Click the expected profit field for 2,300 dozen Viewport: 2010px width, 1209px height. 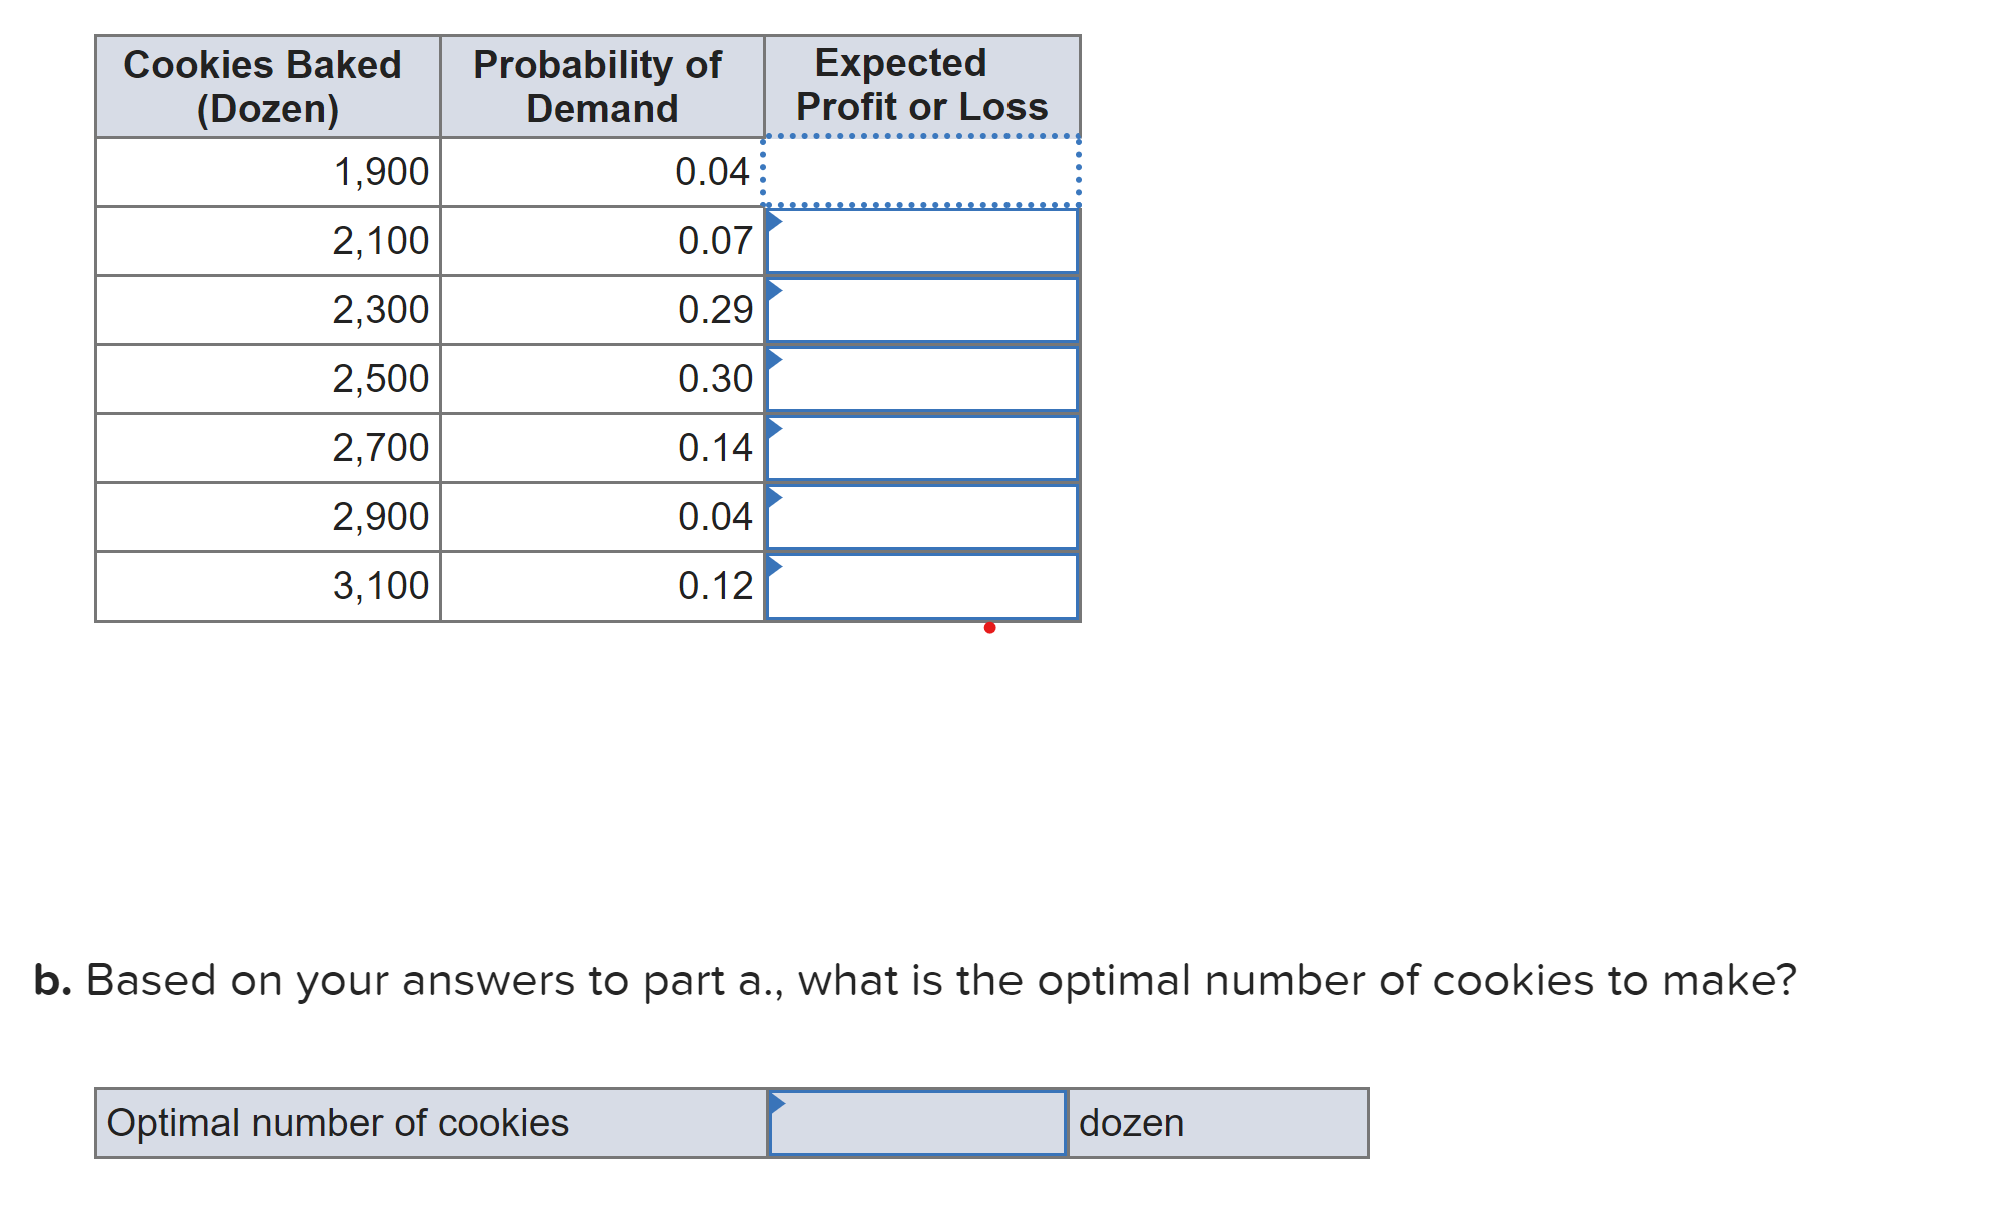[x=922, y=309]
